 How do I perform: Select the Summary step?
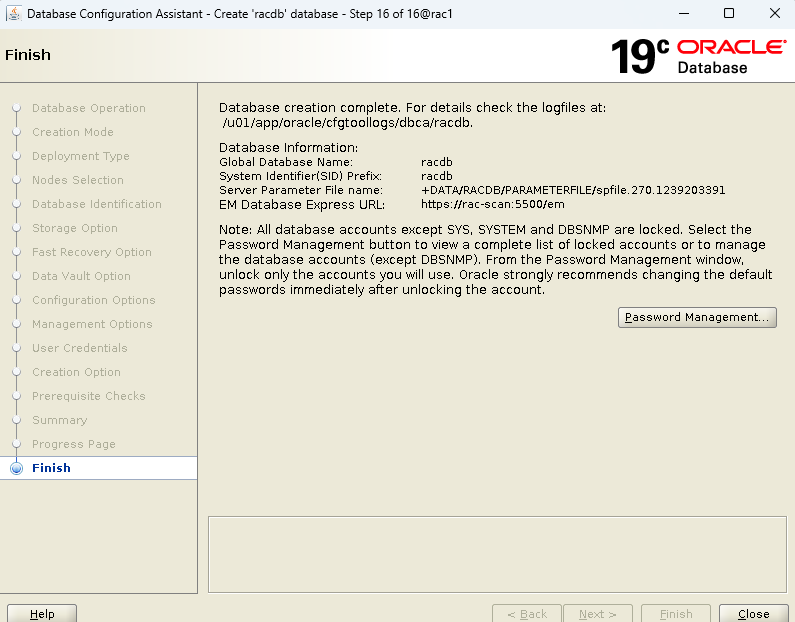point(60,420)
